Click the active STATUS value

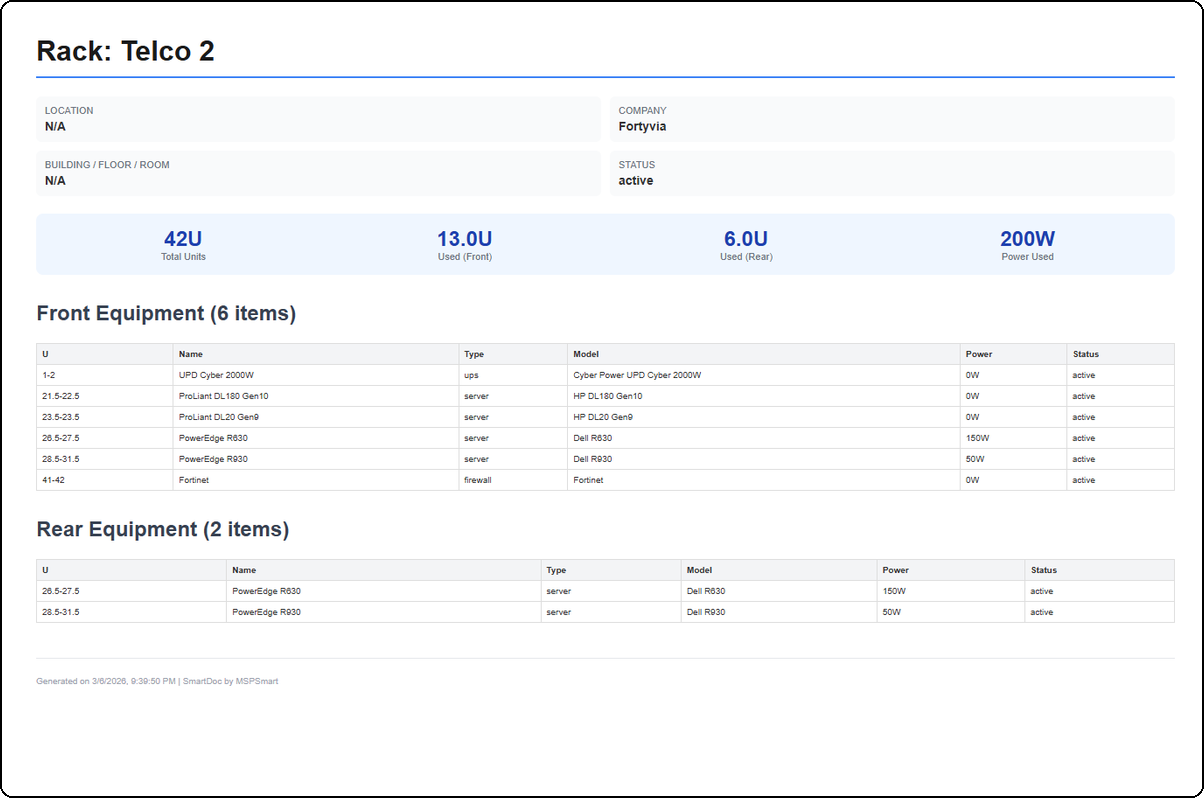point(636,181)
